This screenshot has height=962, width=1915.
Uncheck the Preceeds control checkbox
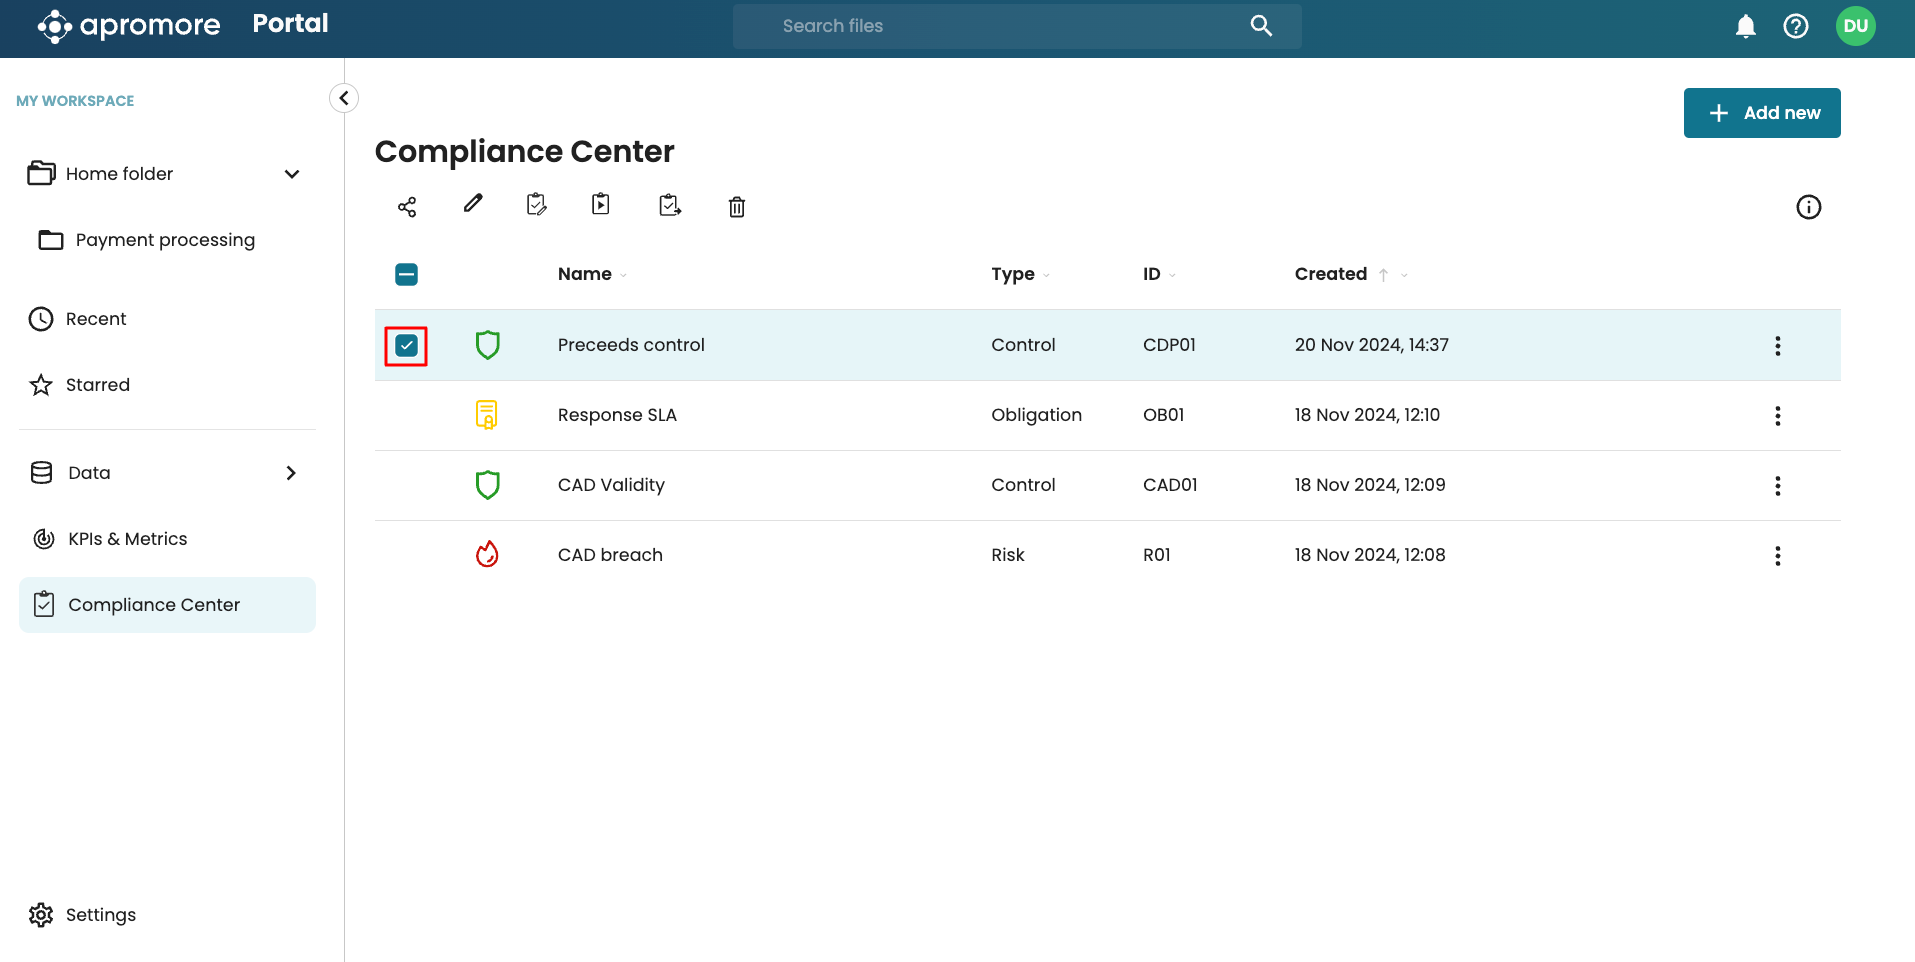(406, 346)
